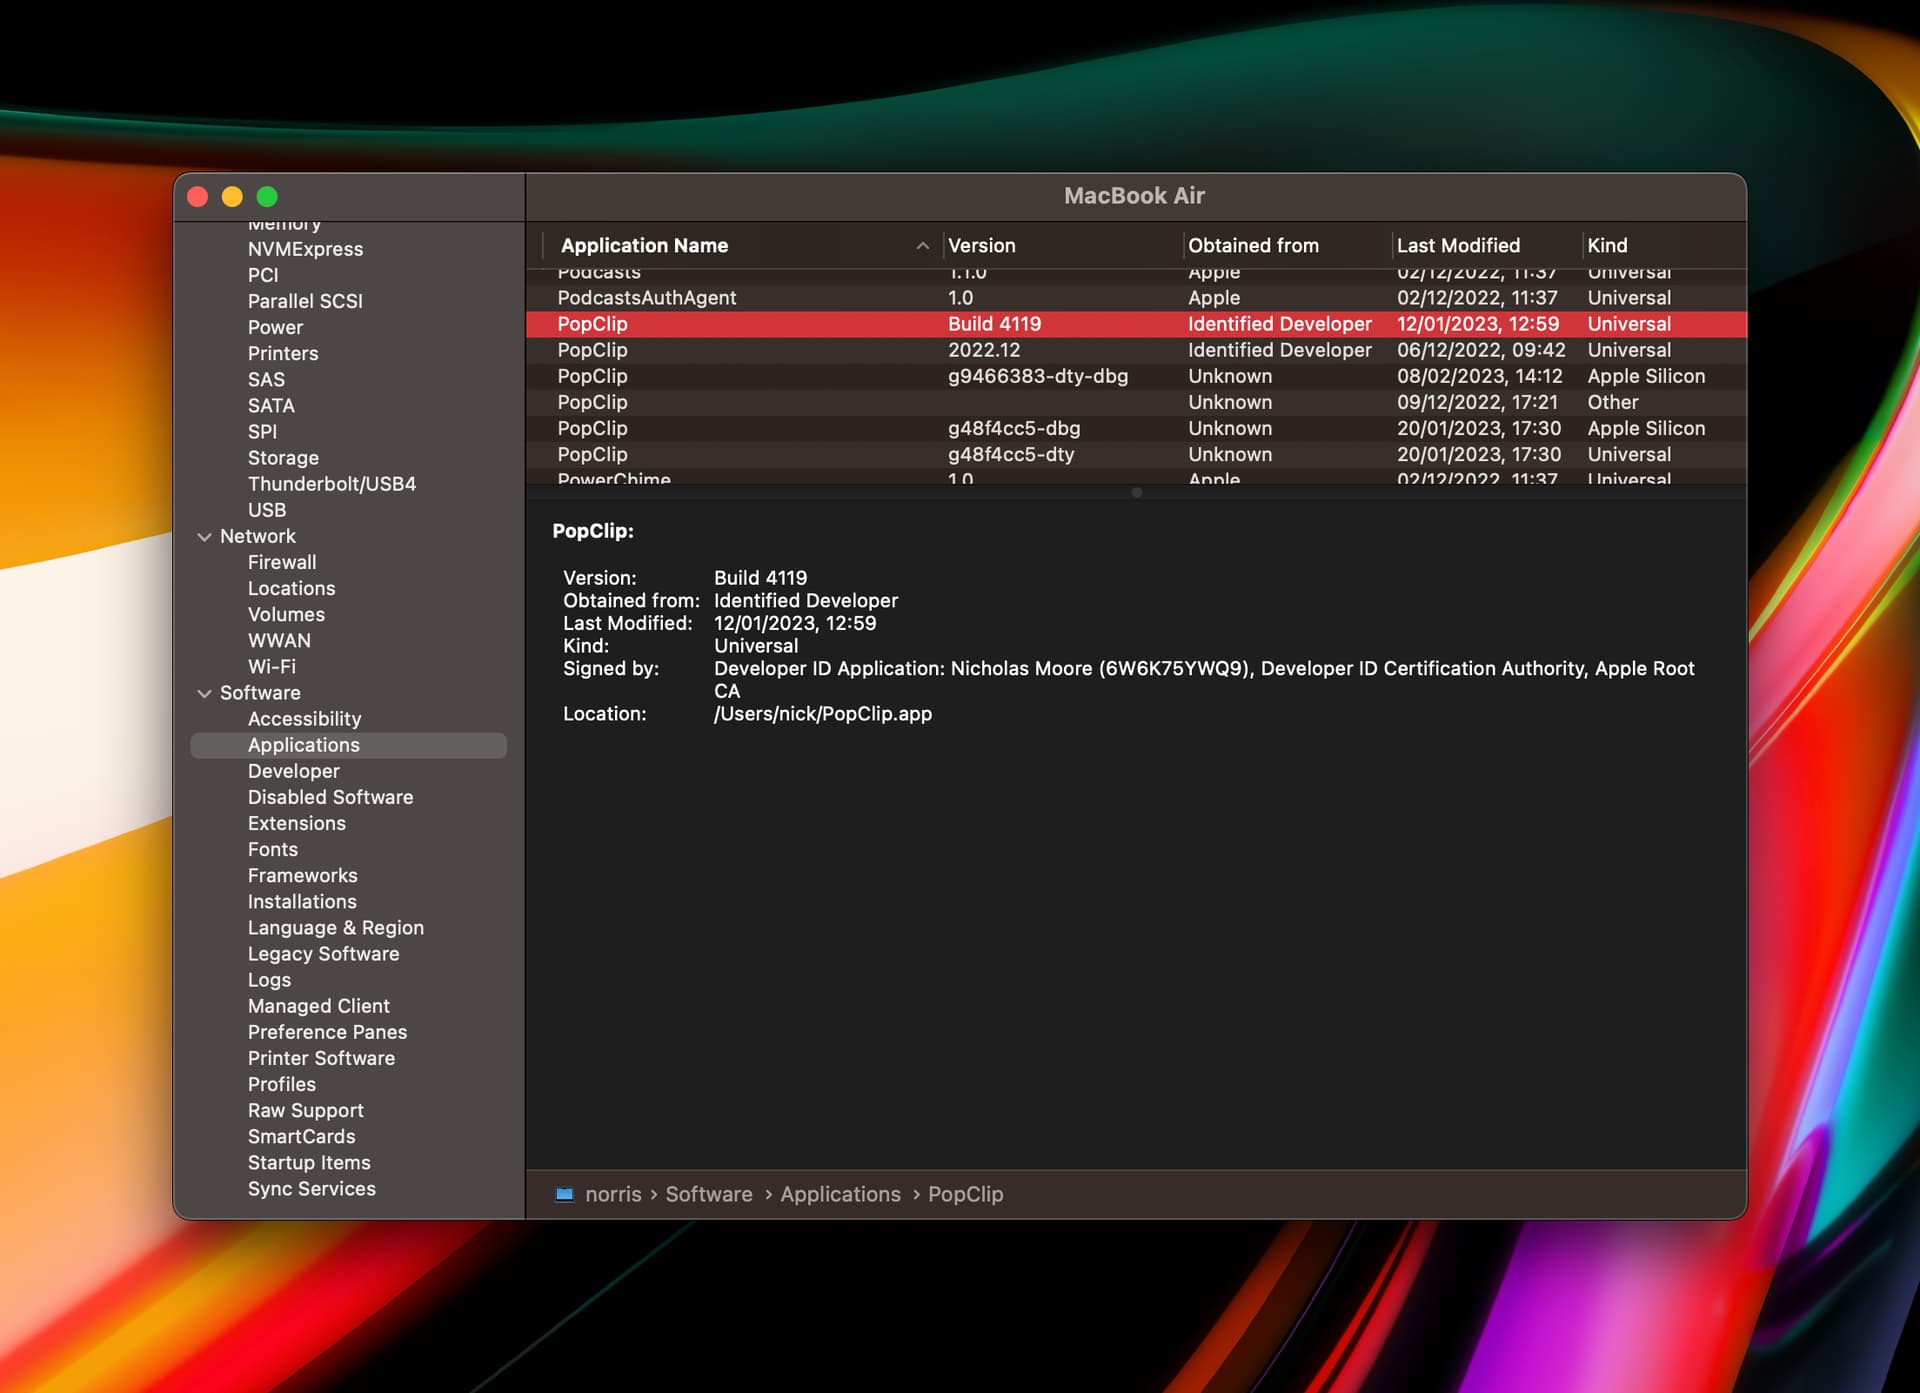Screen dimensions: 1920x1393
Task: Collapse the Software section chevron
Action: [204, 693]
